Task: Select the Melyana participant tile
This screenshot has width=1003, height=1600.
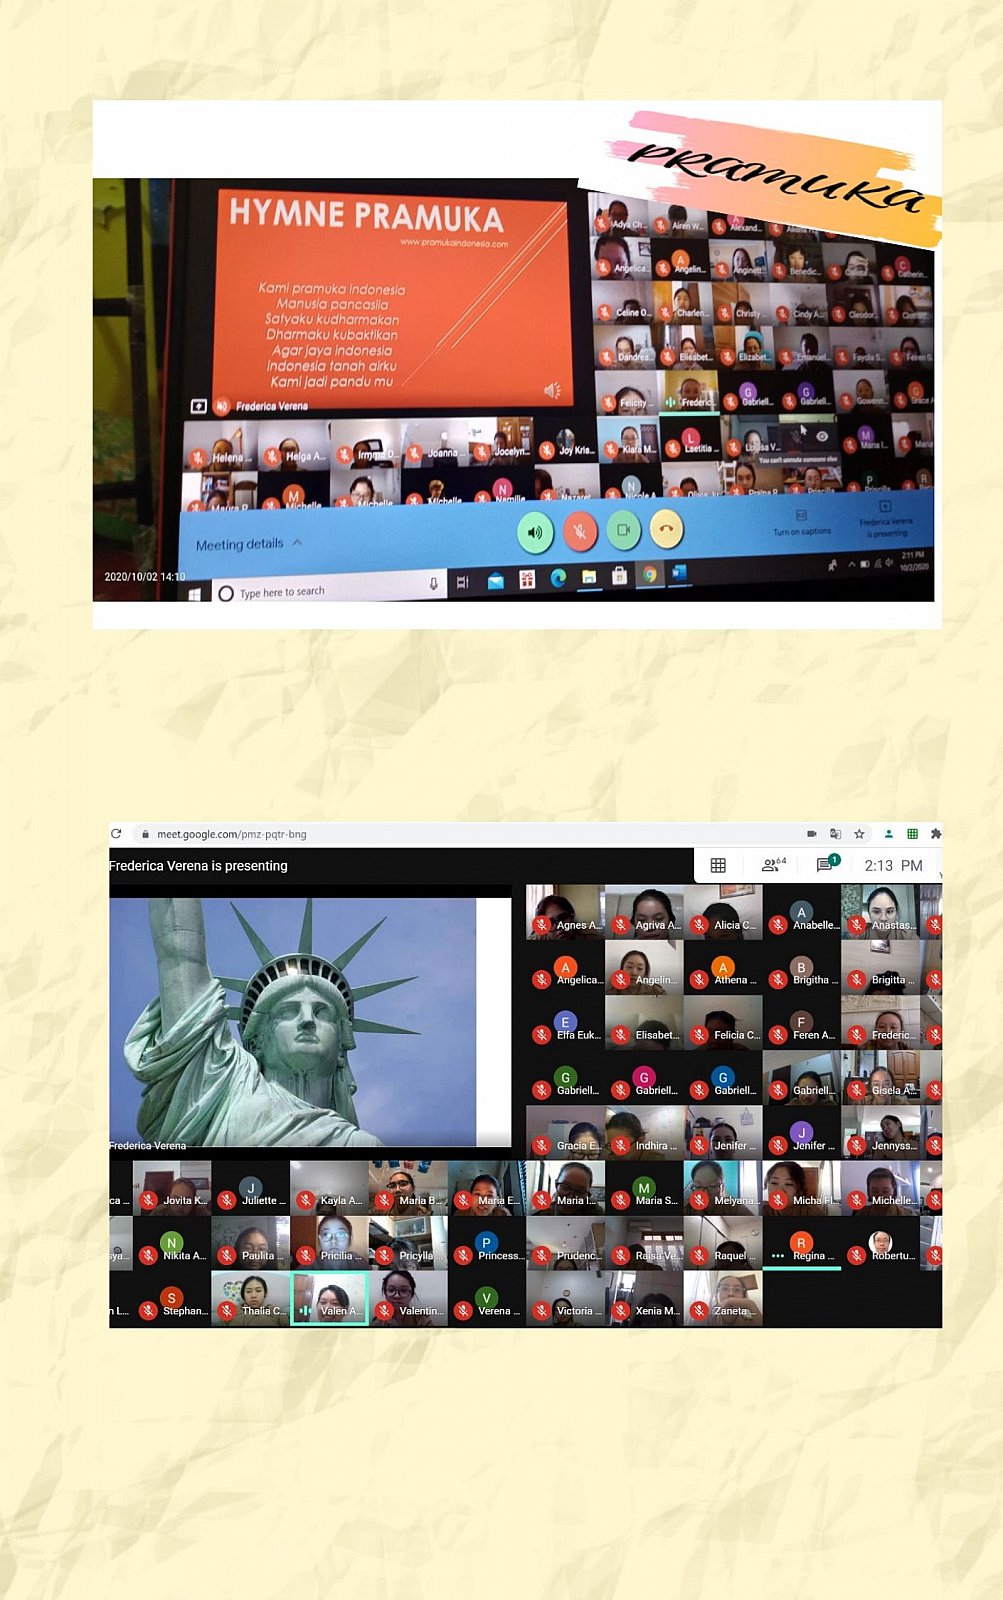Action: click(723, 1188)
